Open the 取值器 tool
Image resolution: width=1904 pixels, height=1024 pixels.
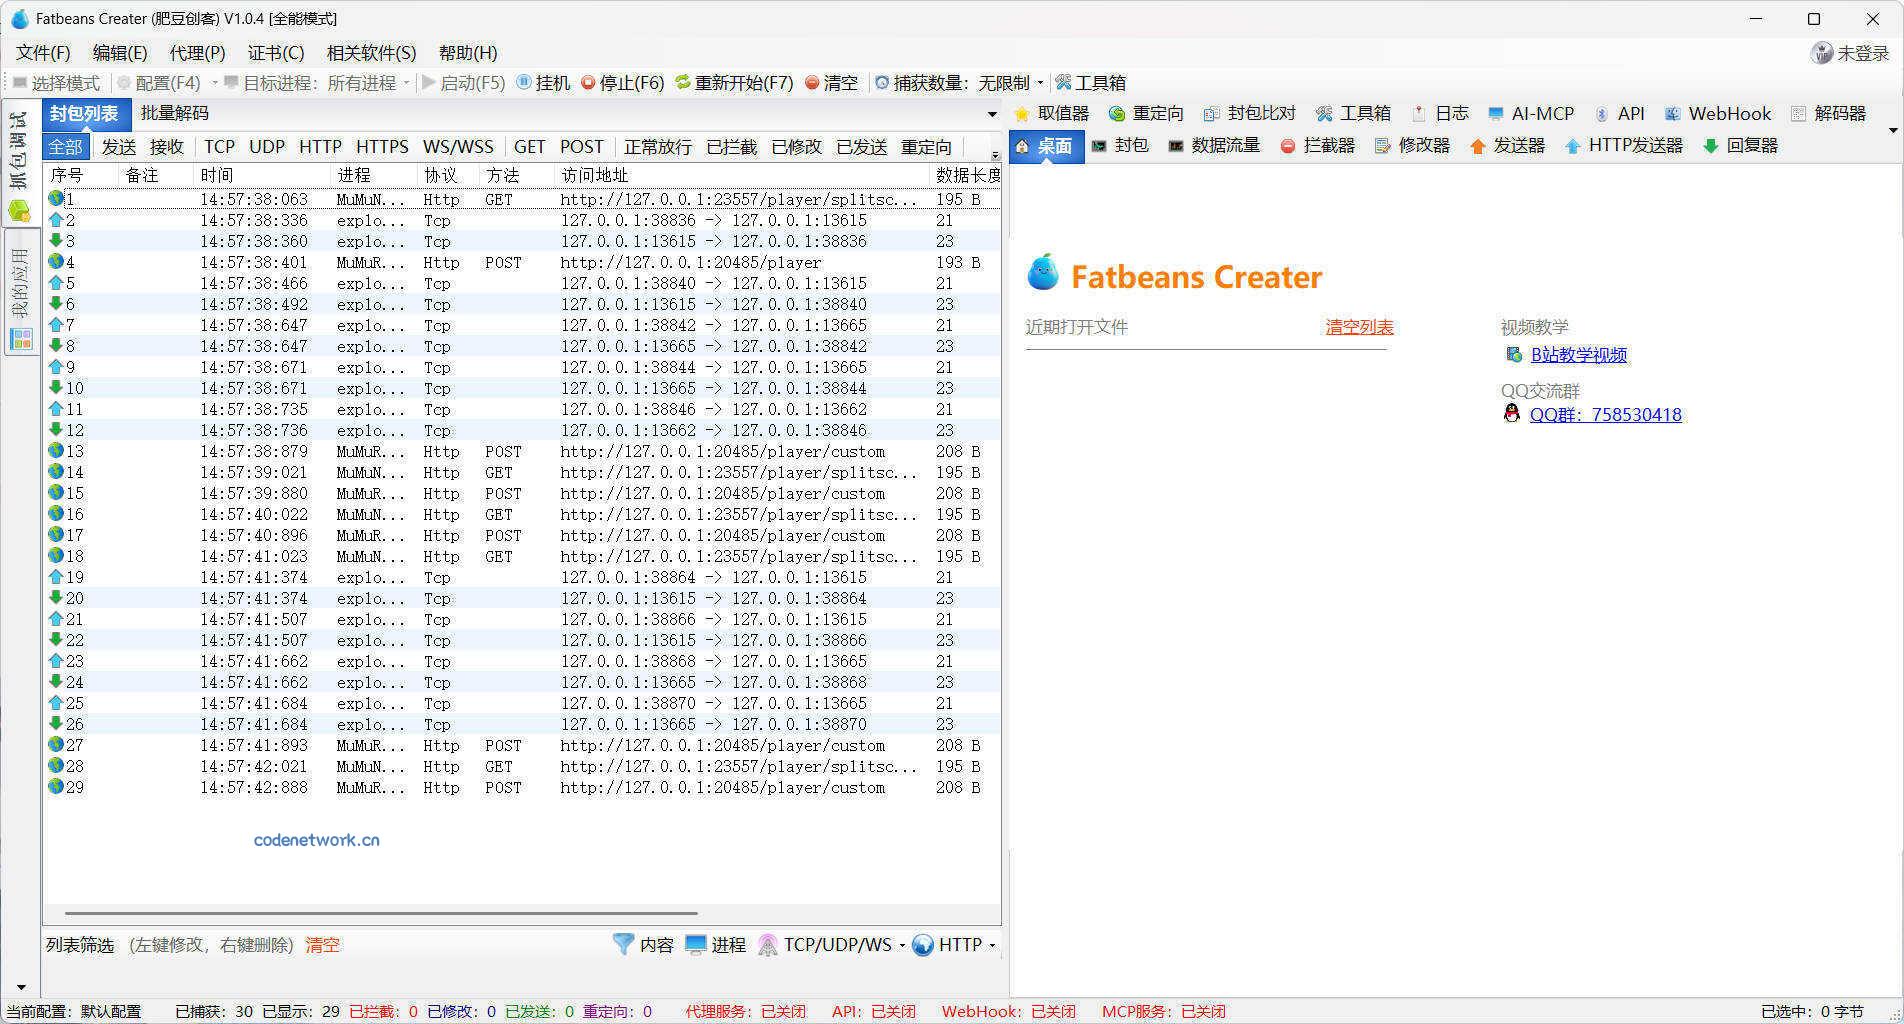(1052, 114)
